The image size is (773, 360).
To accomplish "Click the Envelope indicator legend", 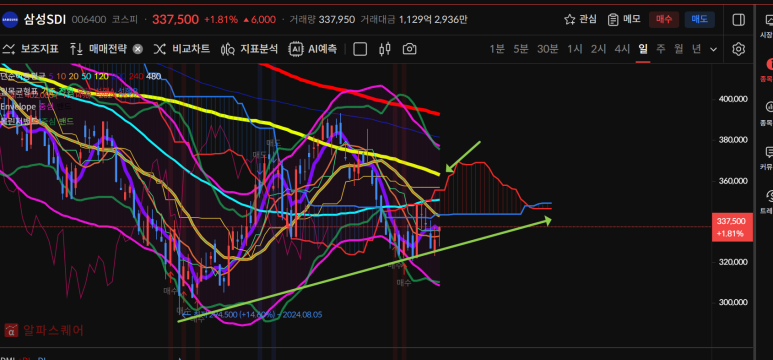I will [x=18, y=107].
